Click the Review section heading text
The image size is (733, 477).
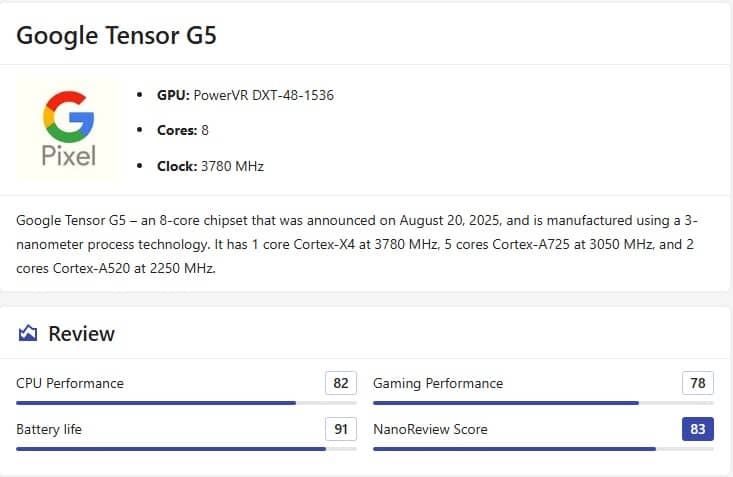[x=82, y=333]
